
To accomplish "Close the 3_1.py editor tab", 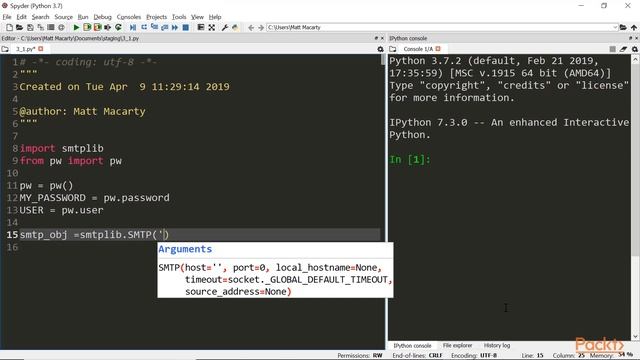I will pos(40,49).
